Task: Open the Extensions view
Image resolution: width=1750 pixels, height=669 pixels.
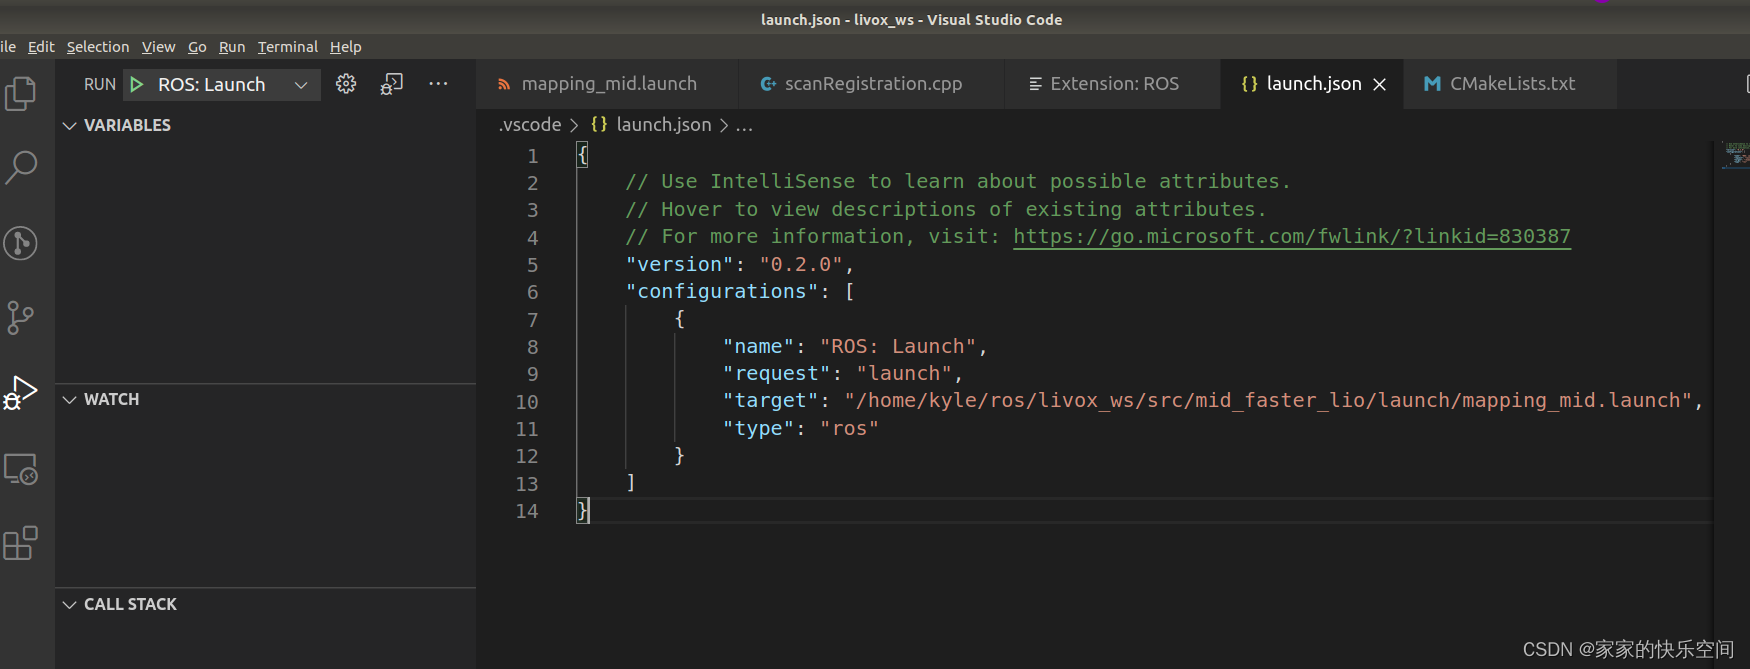Action: [x=20, y=543]
